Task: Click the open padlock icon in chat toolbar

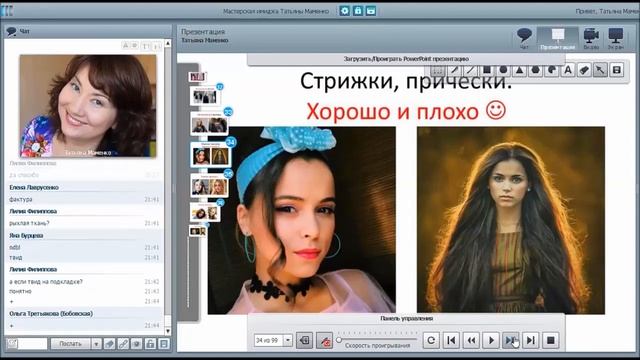Action: (x=150, y=344)
